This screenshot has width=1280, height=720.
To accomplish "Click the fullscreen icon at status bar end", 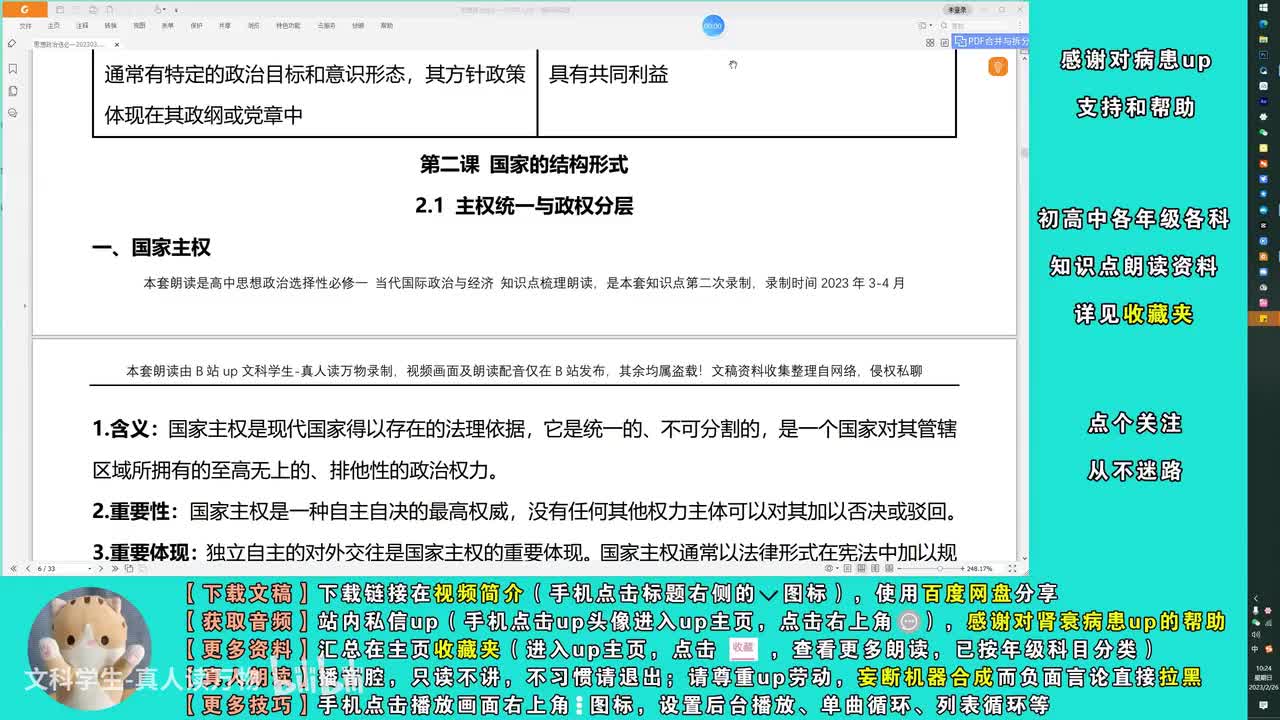I will pos(1012,568).
